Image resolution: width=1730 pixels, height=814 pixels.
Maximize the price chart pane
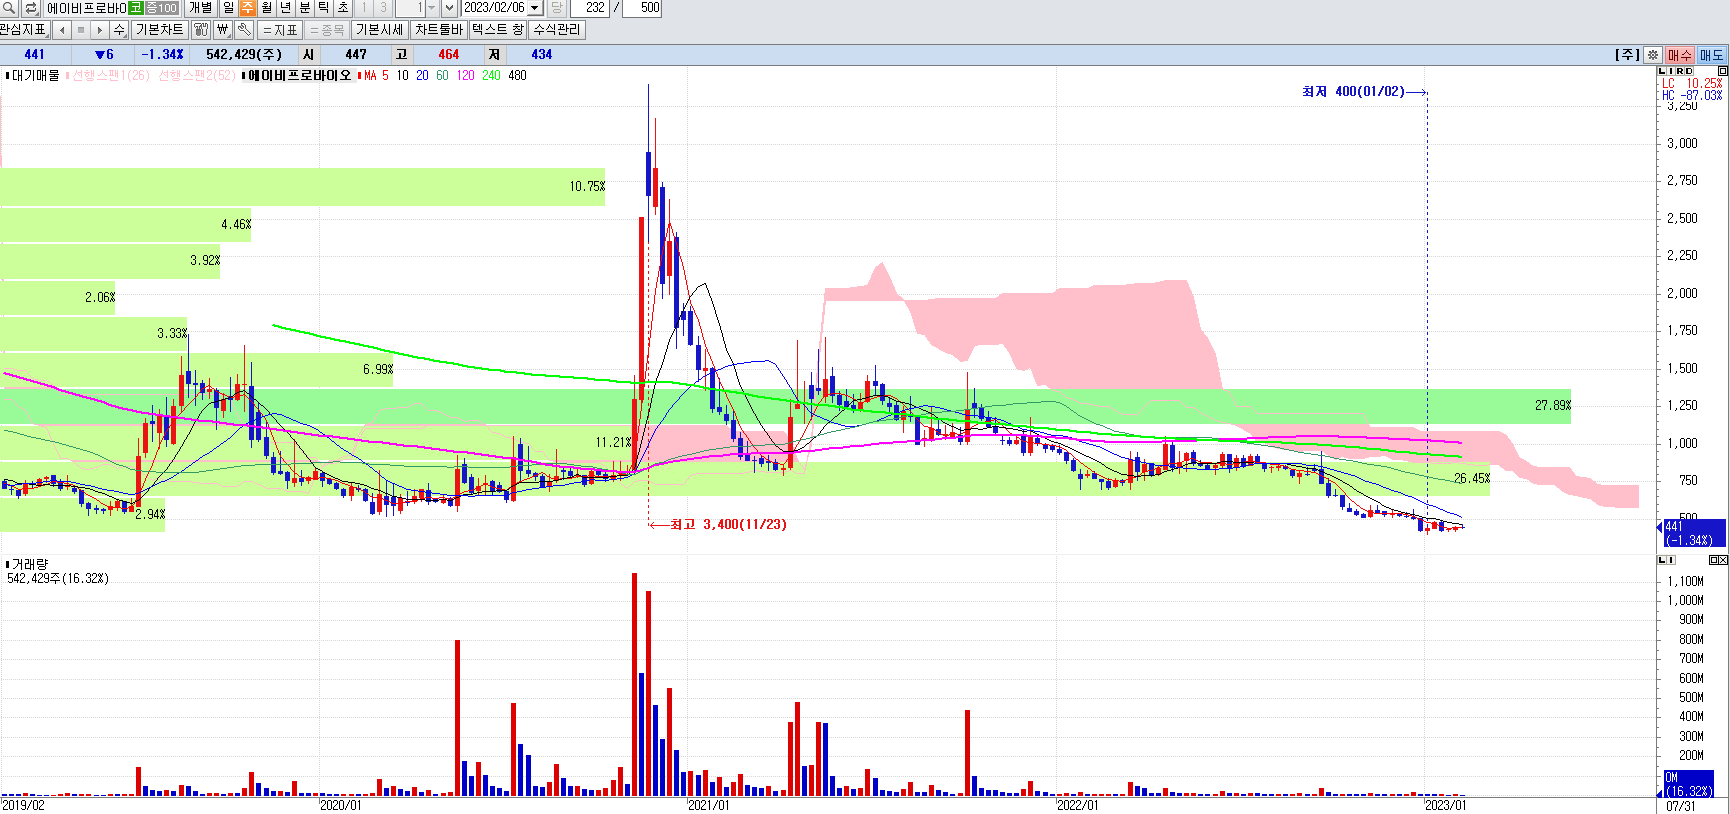(x=1723, y=71)
